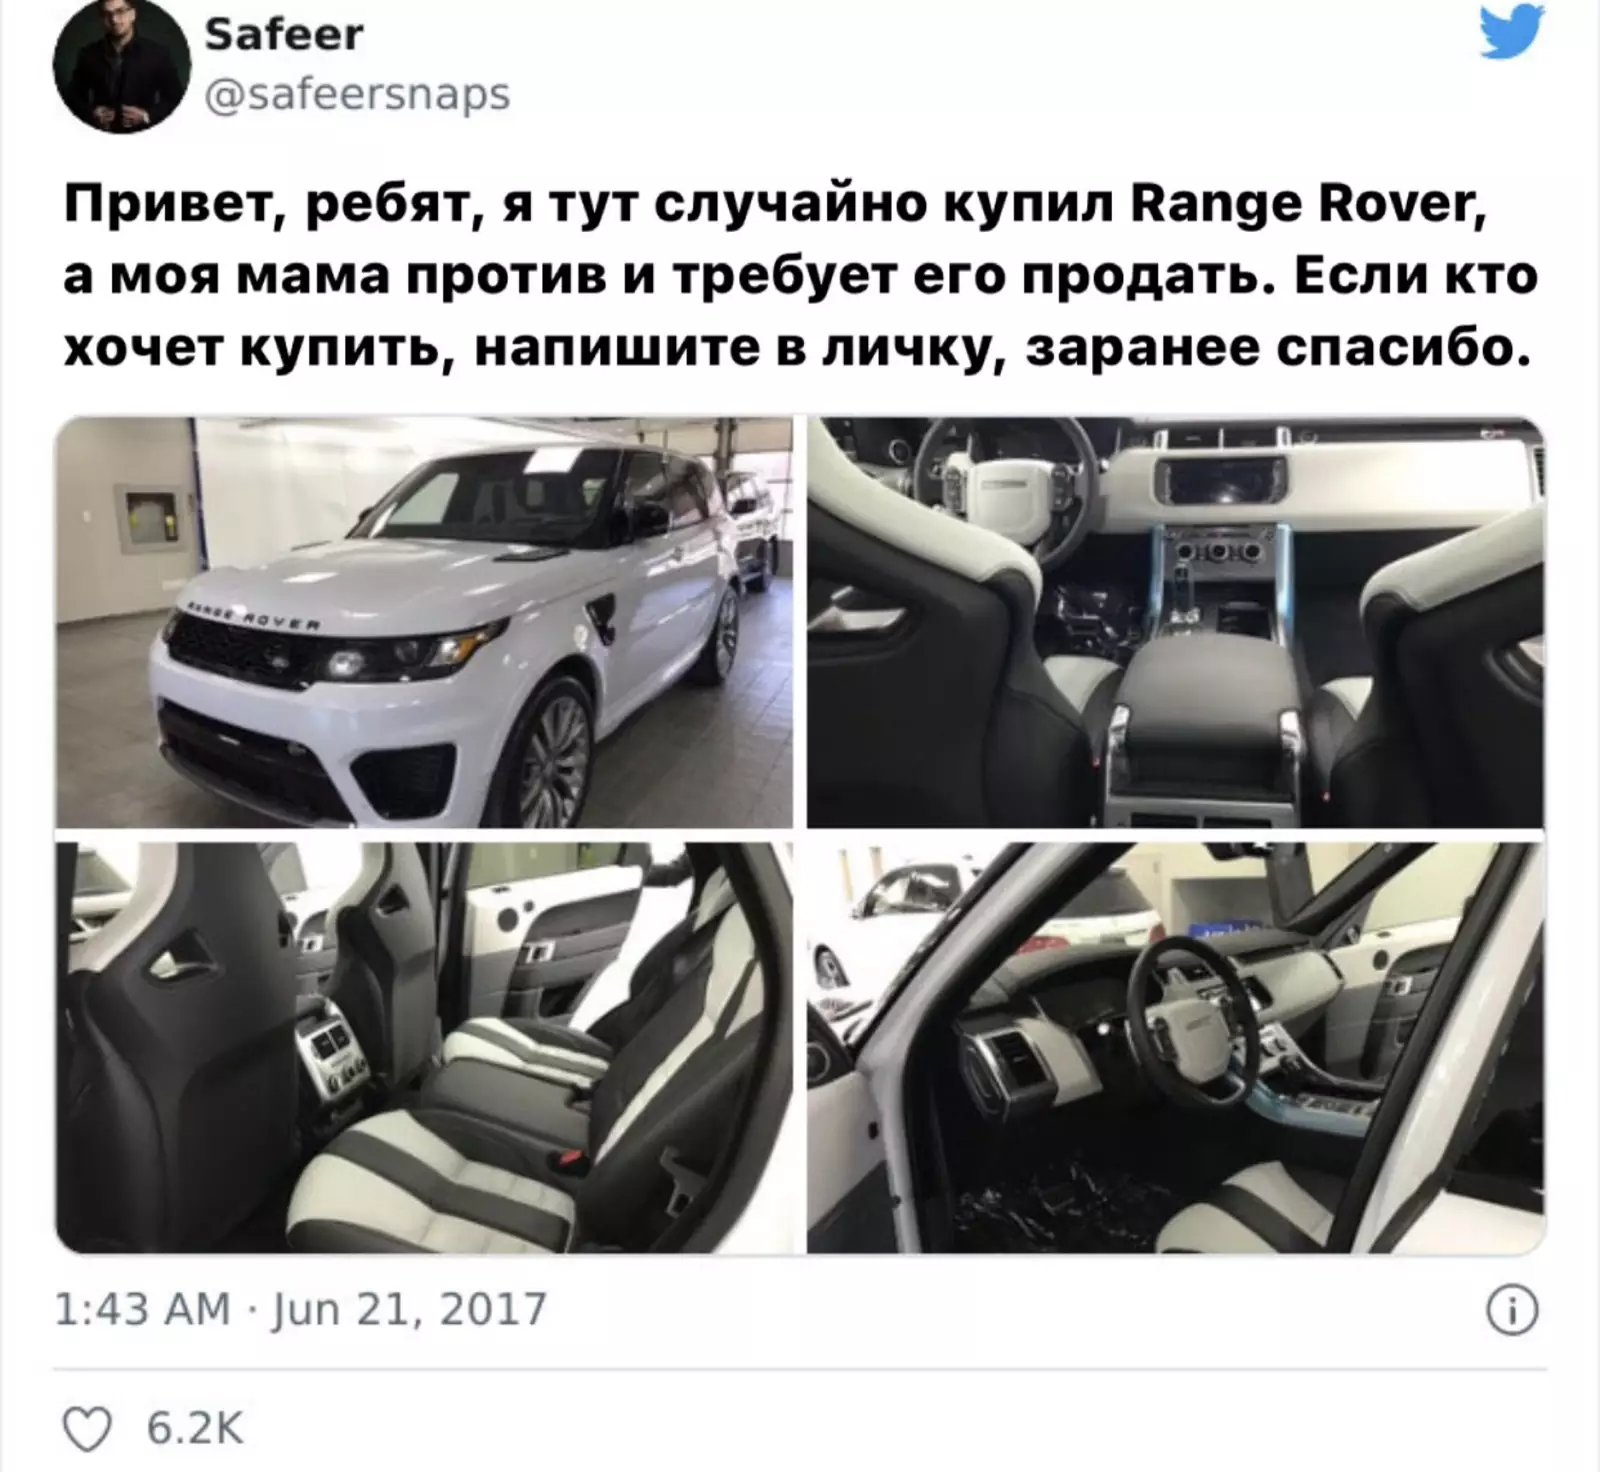Open the Jun 21, 2017 date link

click(410, 1309)
